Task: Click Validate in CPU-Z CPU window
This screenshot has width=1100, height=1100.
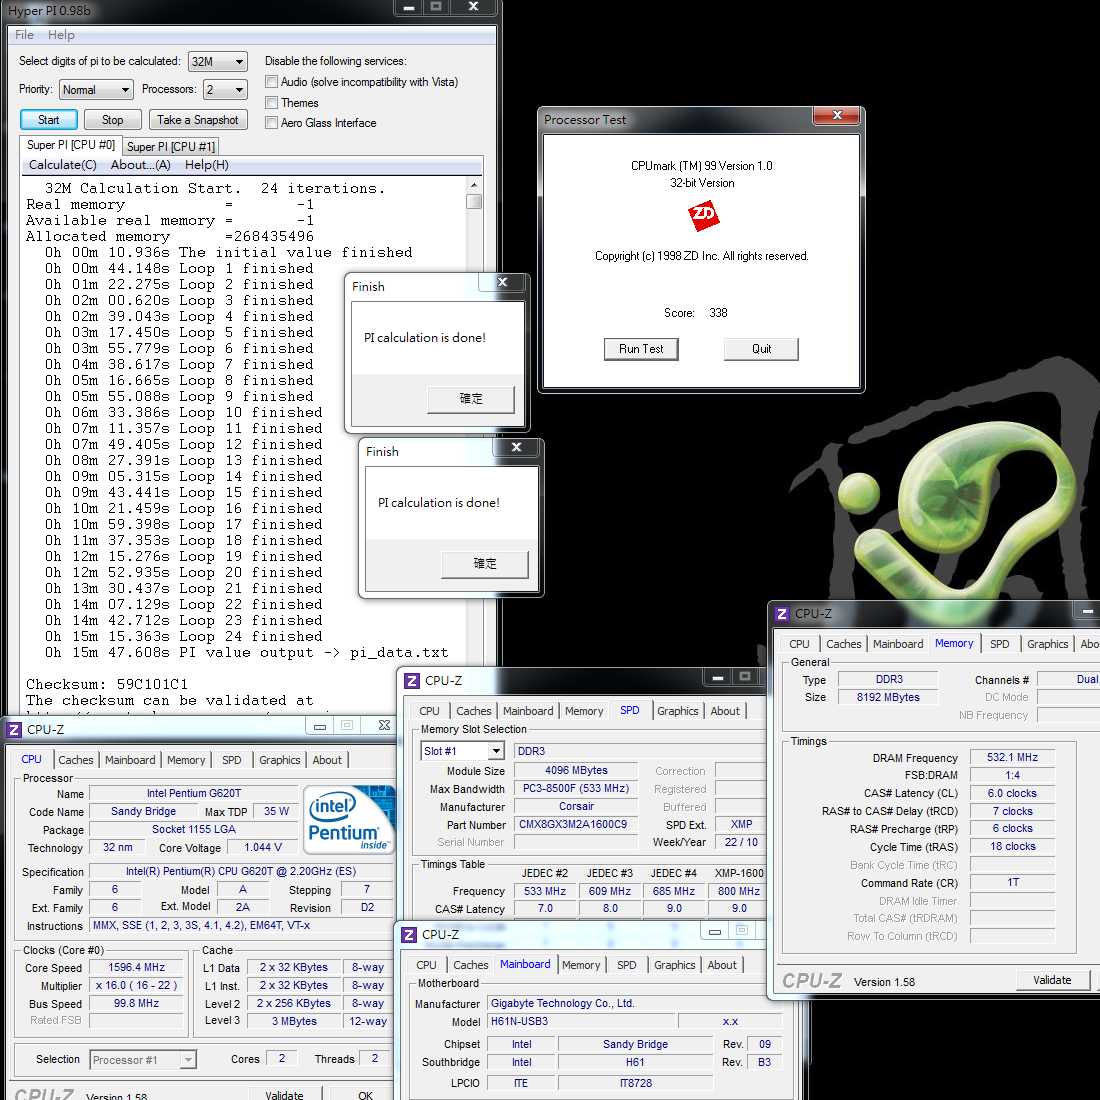Action: coord(284,1095)
